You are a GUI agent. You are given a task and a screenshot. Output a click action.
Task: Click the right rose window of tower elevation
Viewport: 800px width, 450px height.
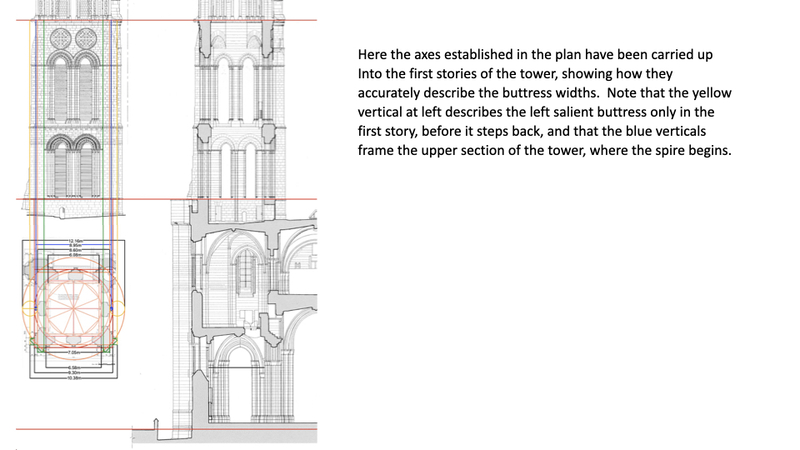pos(86,39)
